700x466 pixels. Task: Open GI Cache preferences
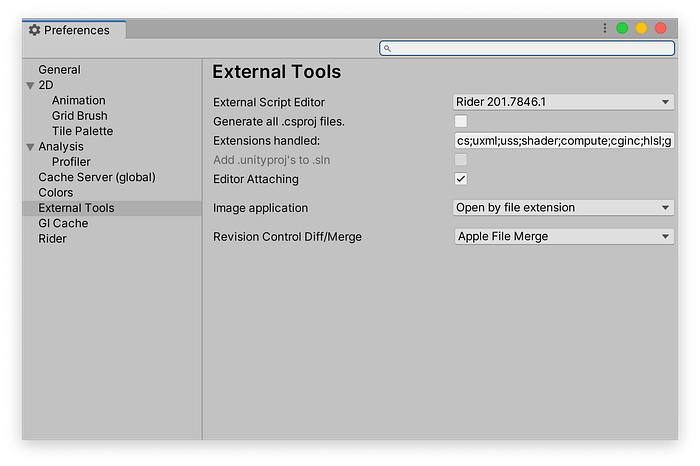click(x=63, y=224)
